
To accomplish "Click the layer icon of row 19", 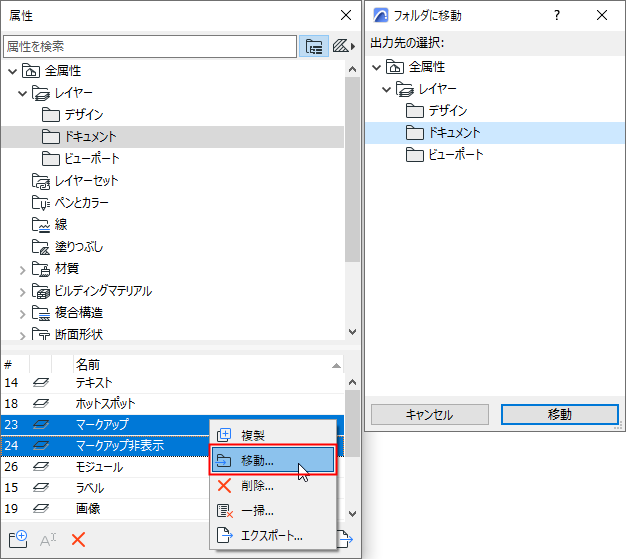I will [x=41, y=508].
